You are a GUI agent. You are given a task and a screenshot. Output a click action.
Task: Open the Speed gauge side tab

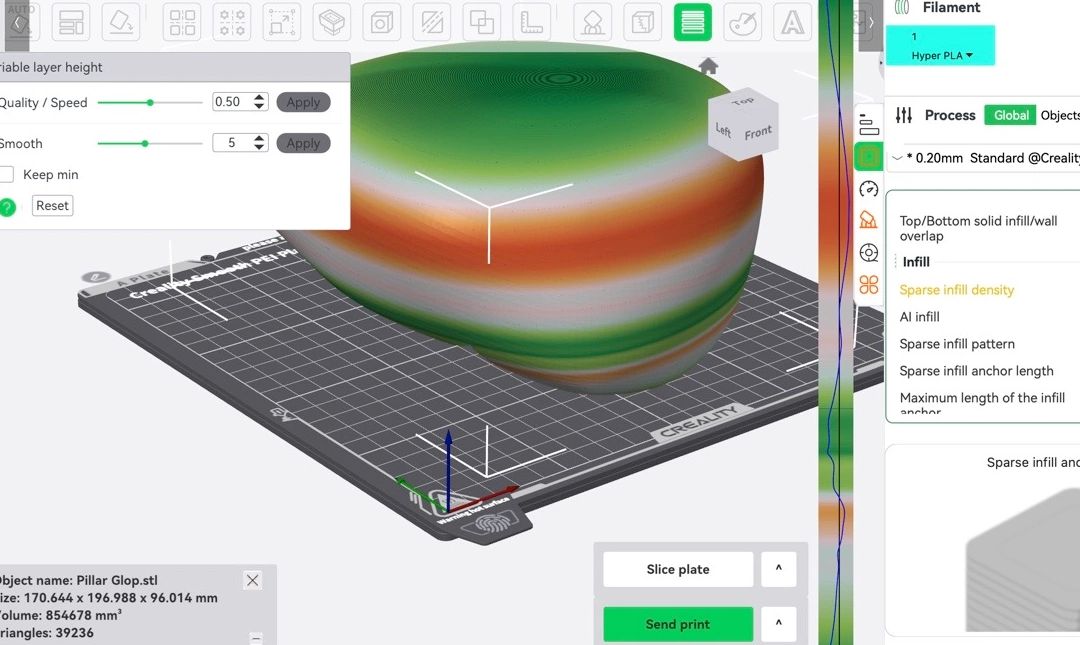[x=869, y=188]
